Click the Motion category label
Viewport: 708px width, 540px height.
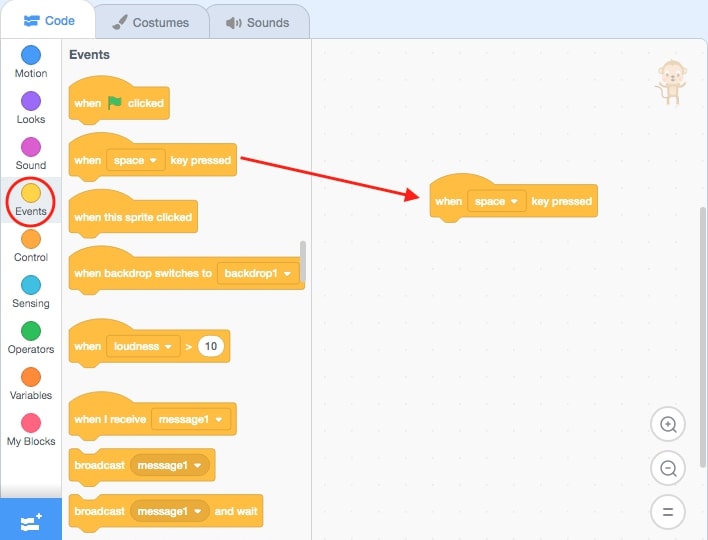[31, 73]
